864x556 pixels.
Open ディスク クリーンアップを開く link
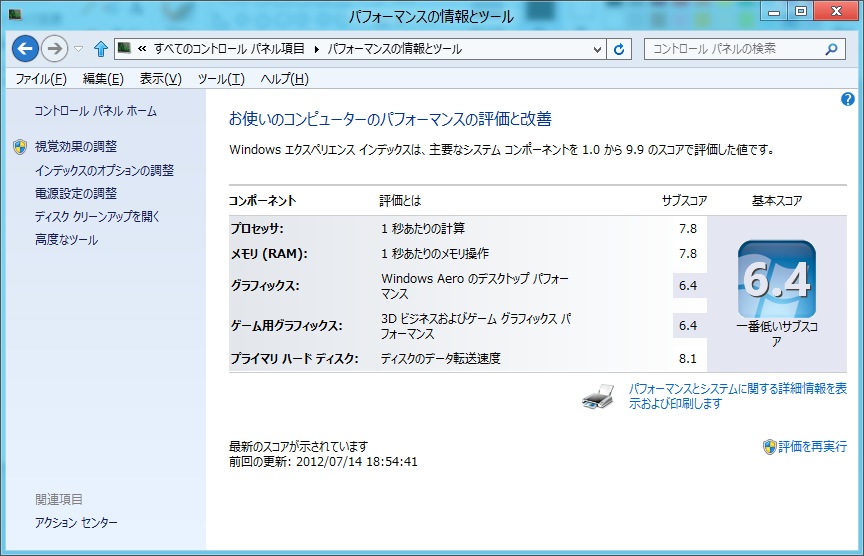tap(97, 217)
